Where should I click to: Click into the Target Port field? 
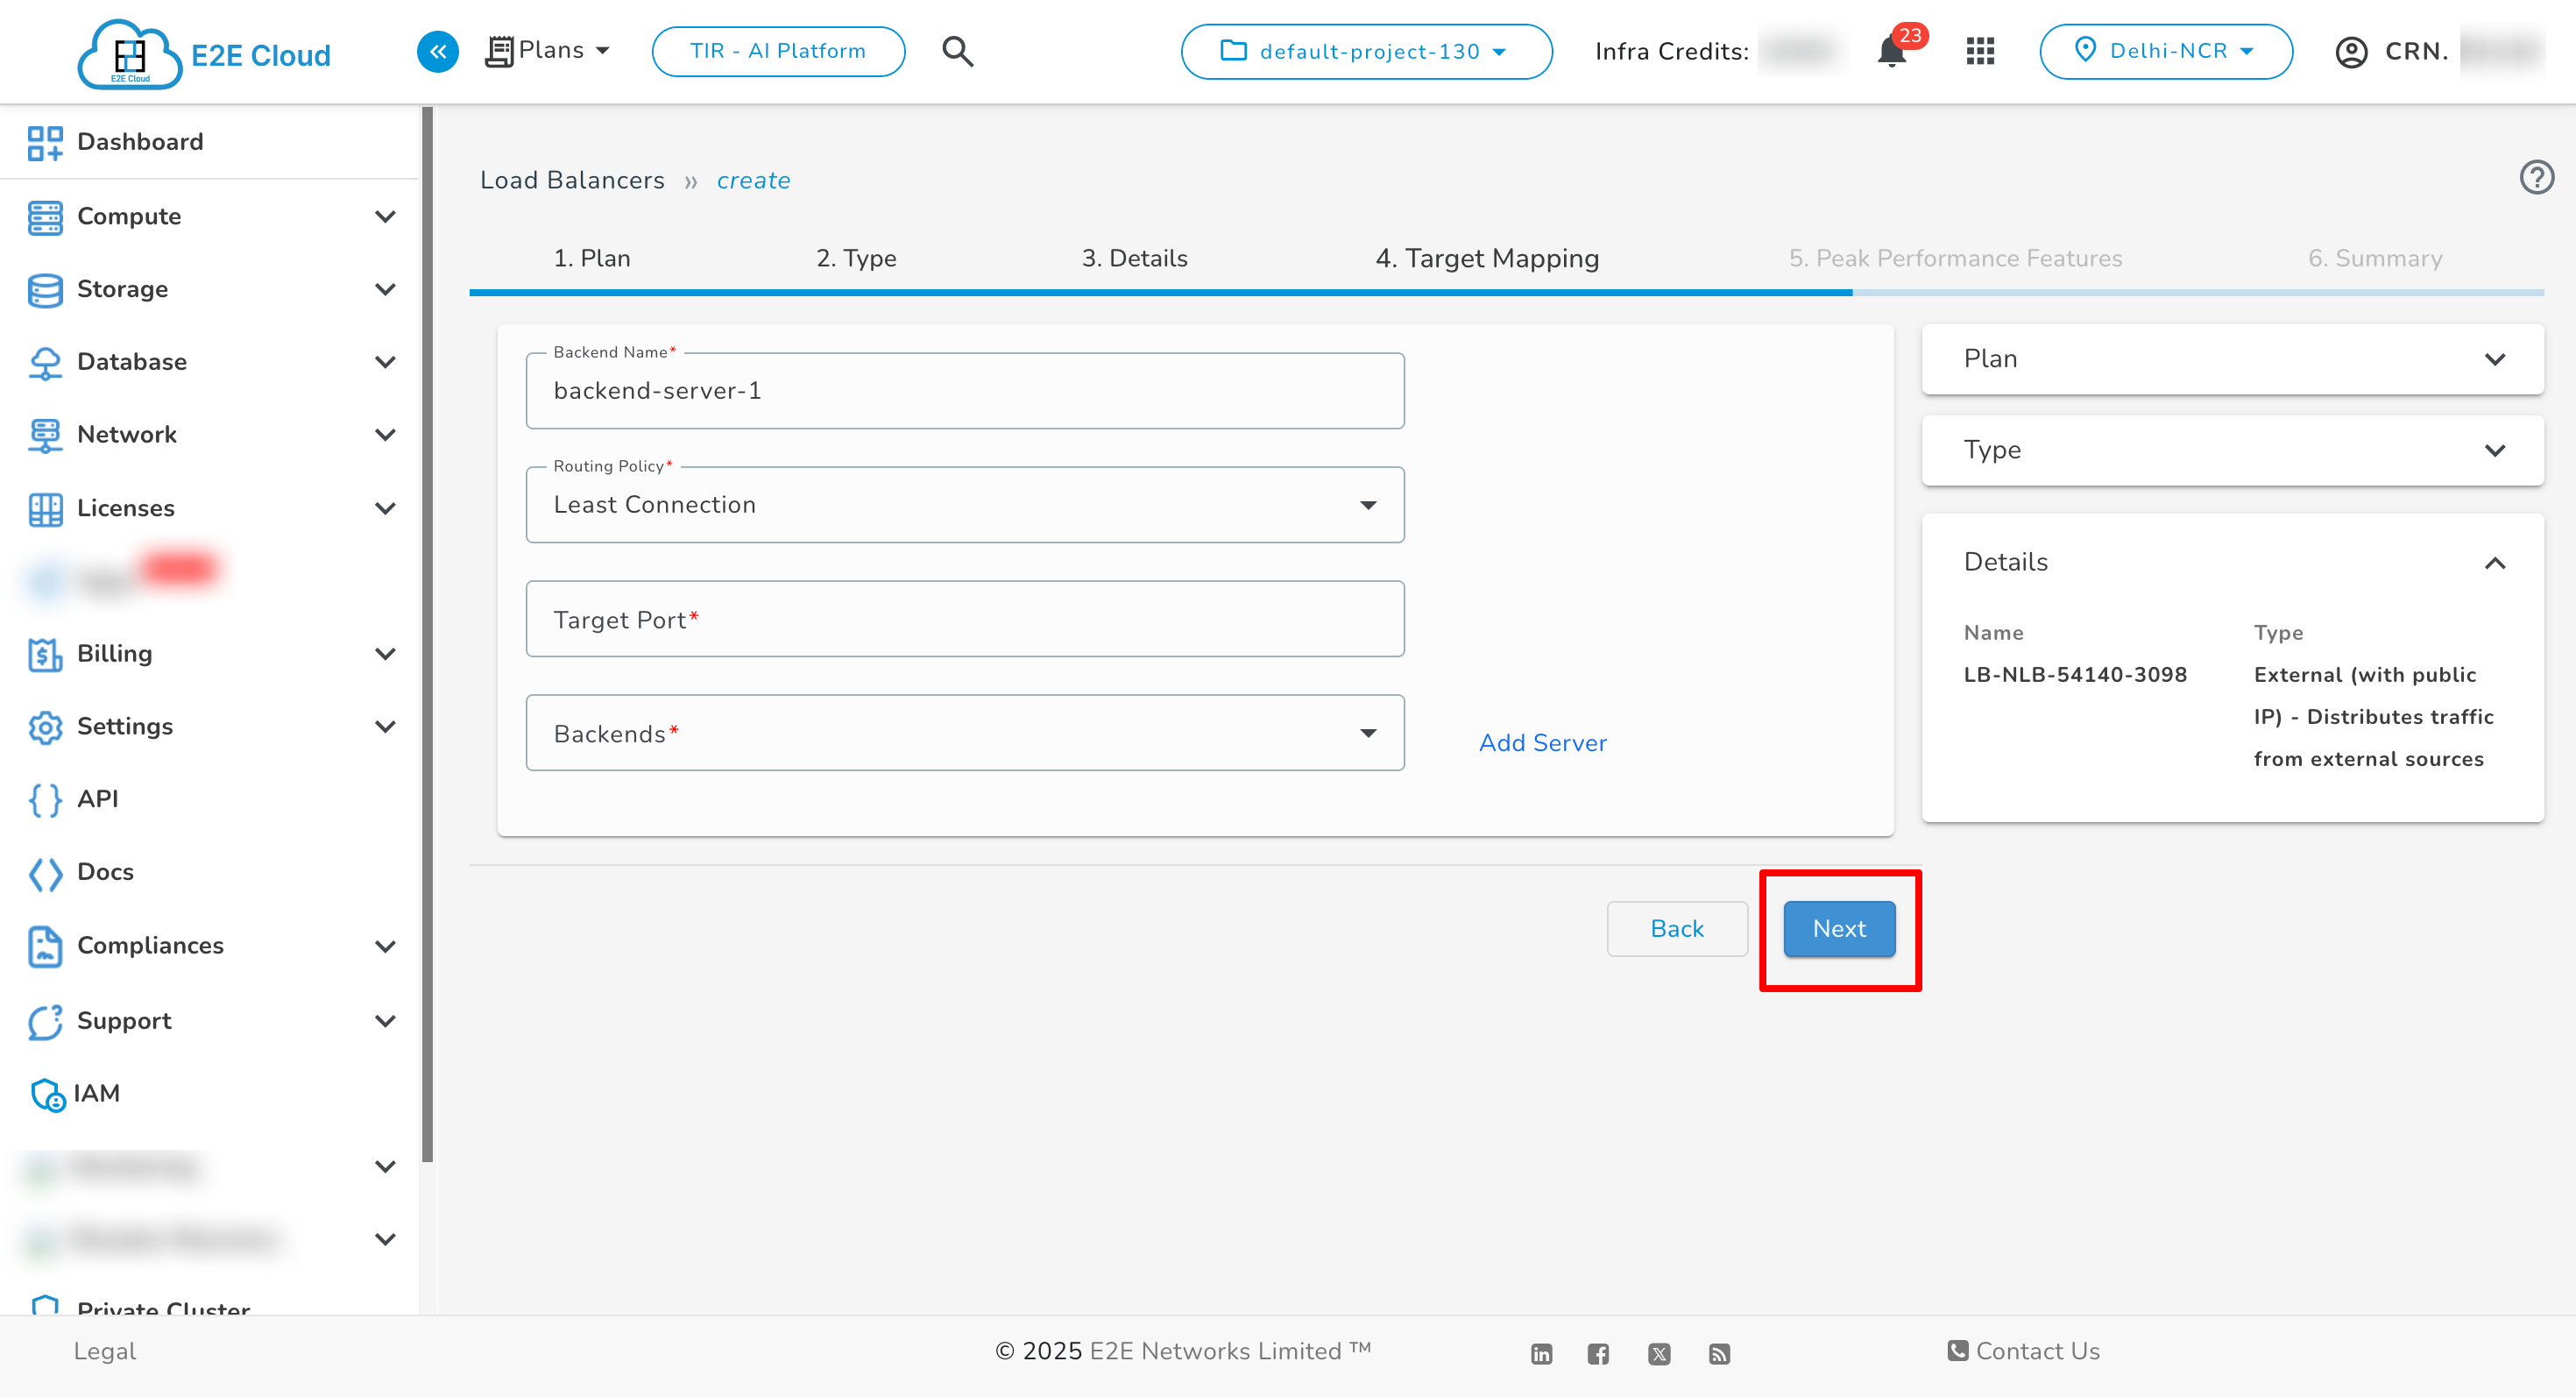[964, 619]
